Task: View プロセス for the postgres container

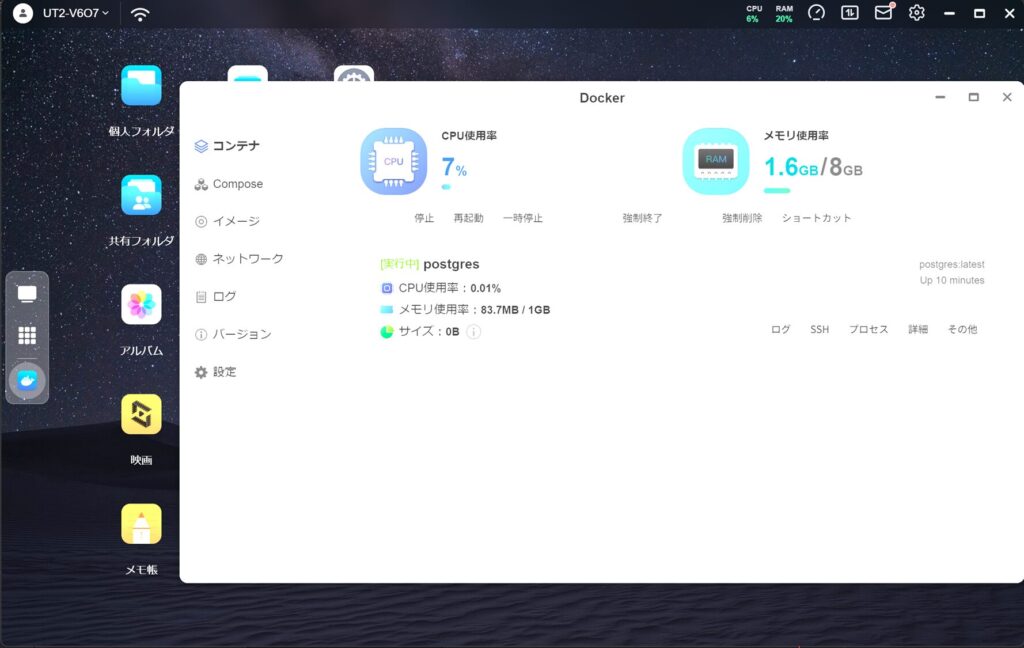Action: [869, 330]
